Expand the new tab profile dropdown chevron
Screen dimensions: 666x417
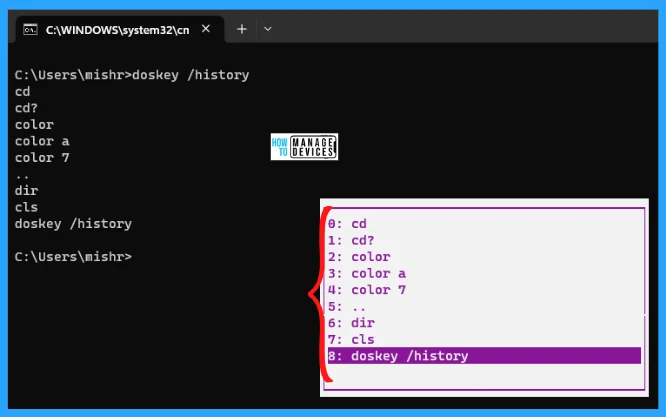tap(268, 29)
